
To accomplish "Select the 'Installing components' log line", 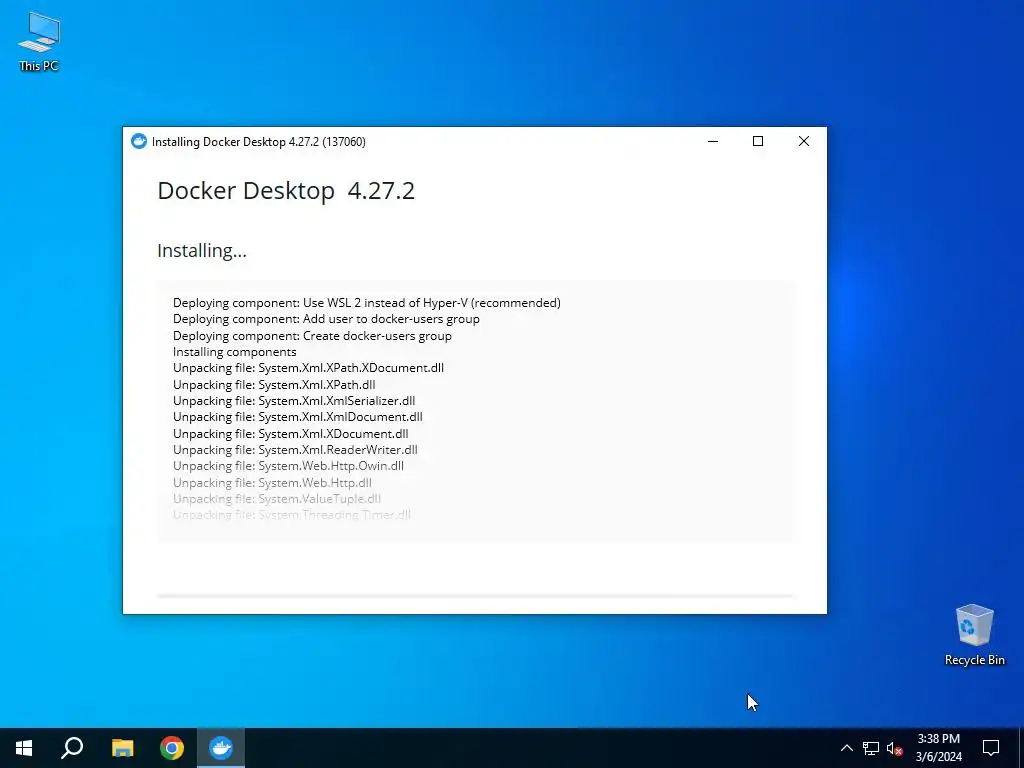I will (234, 352).
